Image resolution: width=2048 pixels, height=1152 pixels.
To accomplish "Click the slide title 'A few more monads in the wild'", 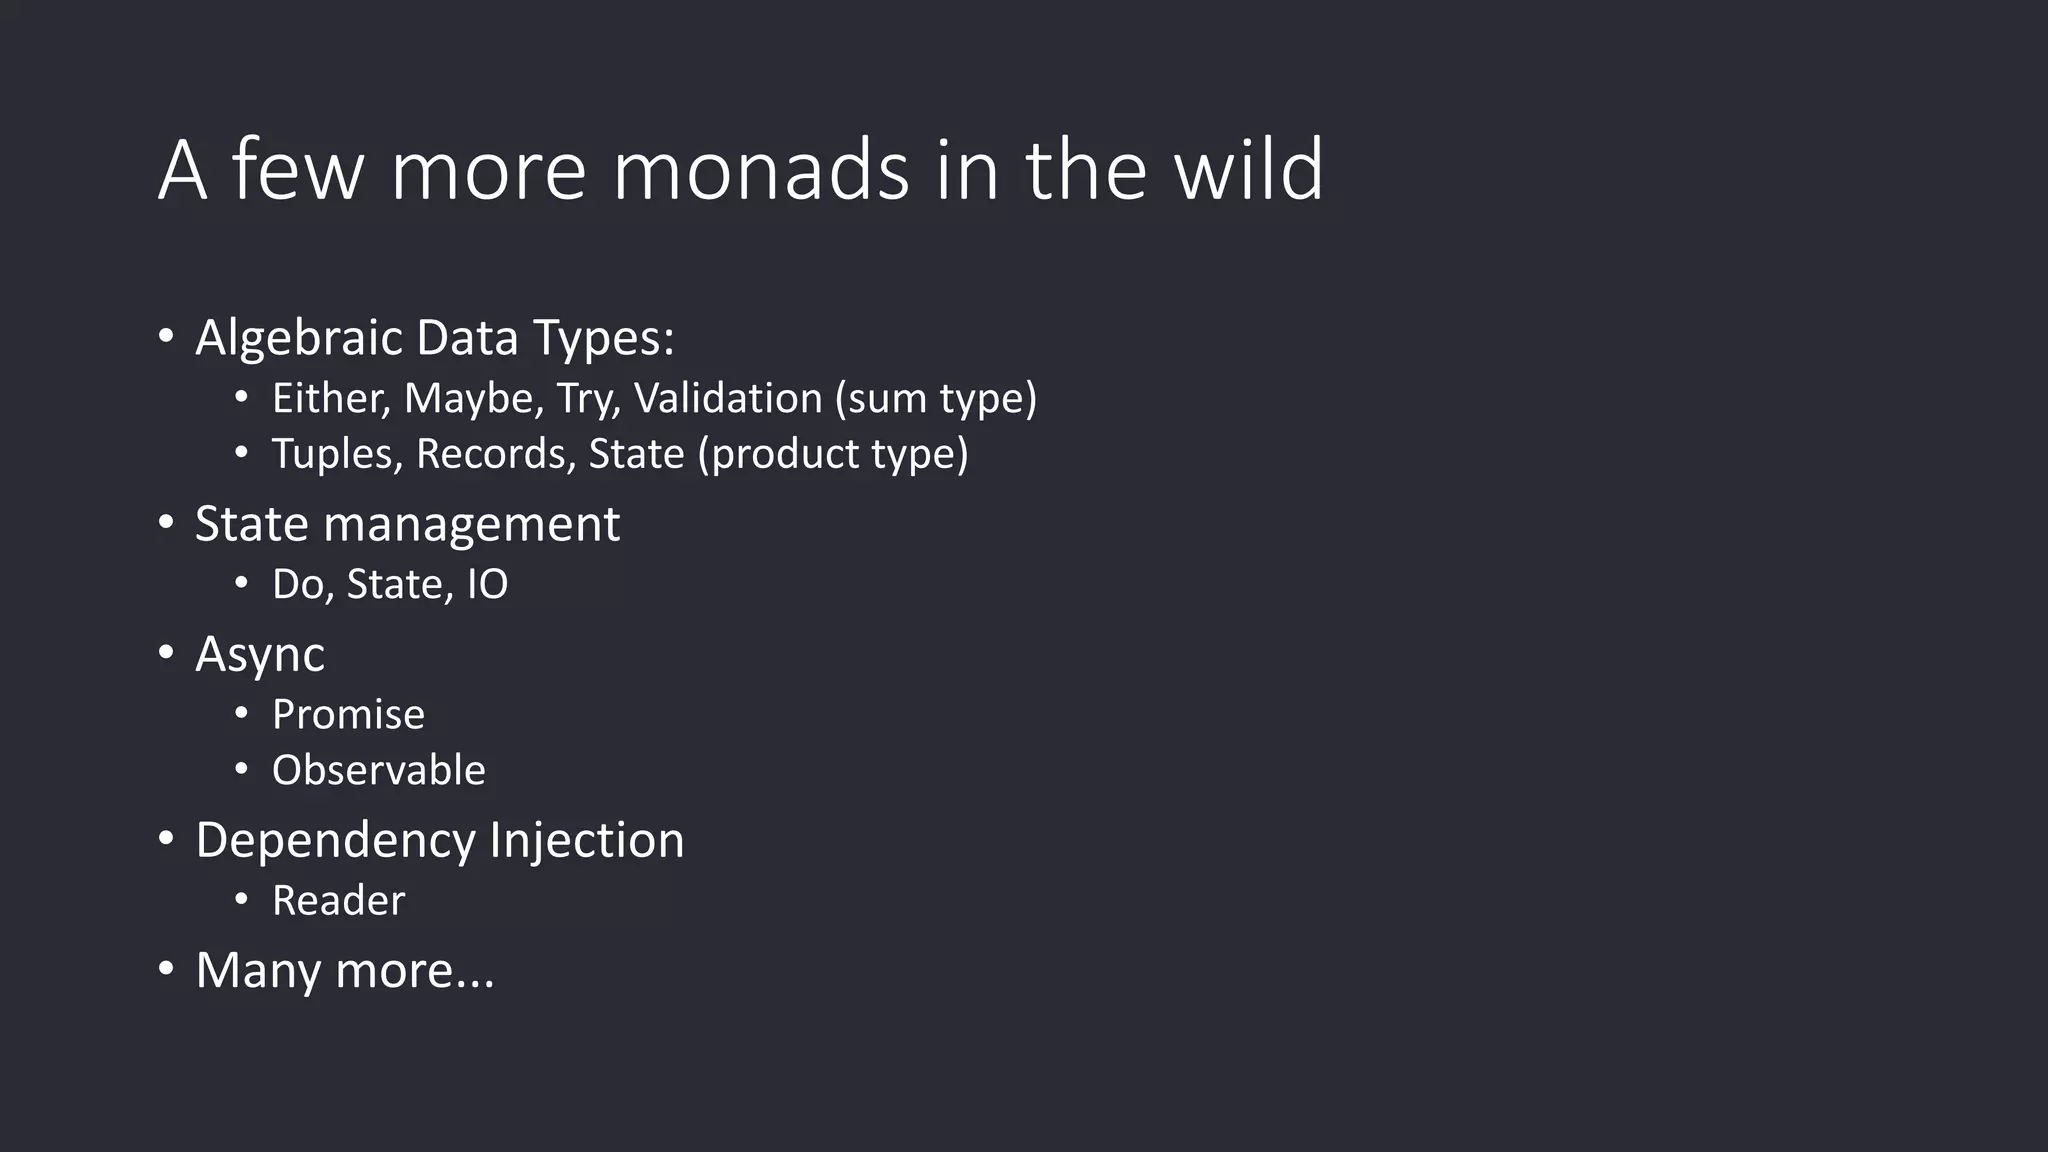I will pyautogui.click(x=741, y=170).
